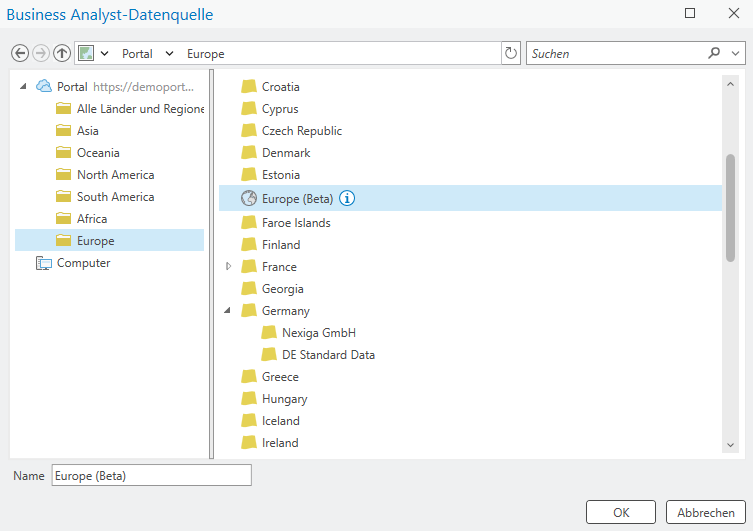Click the Name text field
Viewport: 753px width, 531px height.
[152, 475]
